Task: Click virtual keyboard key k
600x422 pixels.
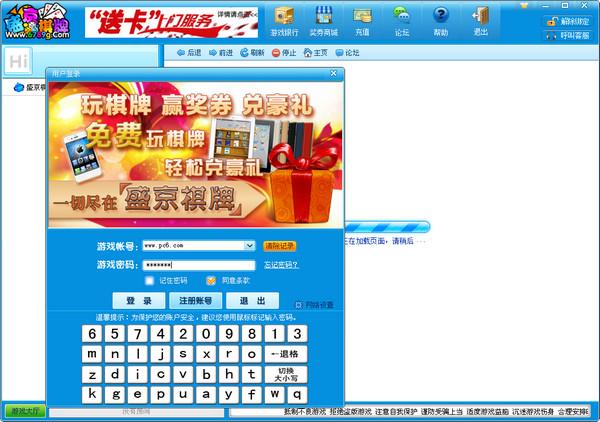Action: click(92, 395)
